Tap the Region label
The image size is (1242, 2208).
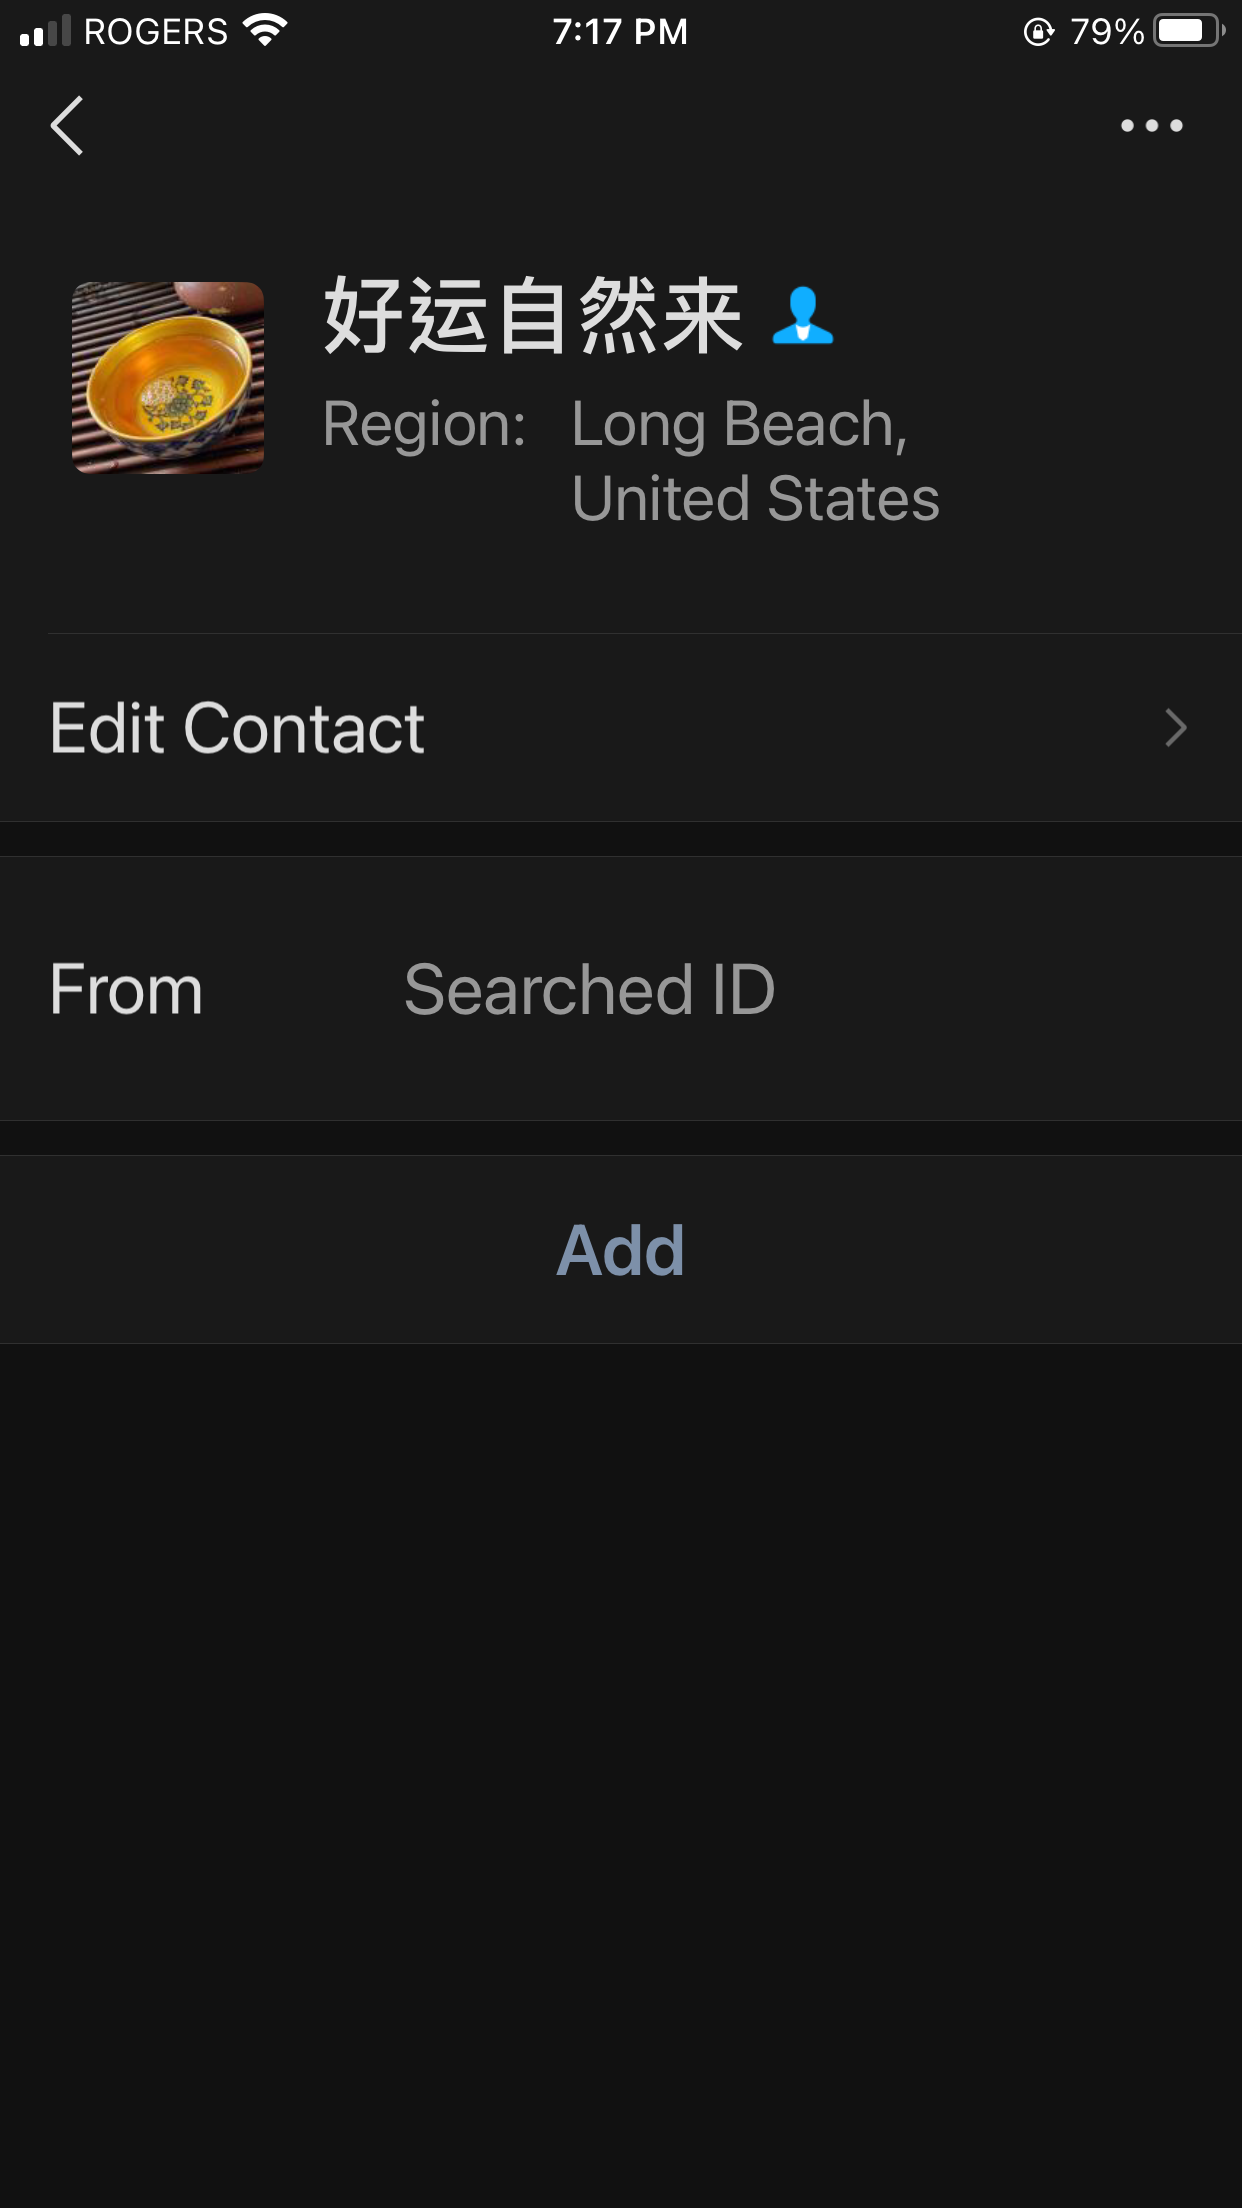point(424,424)
